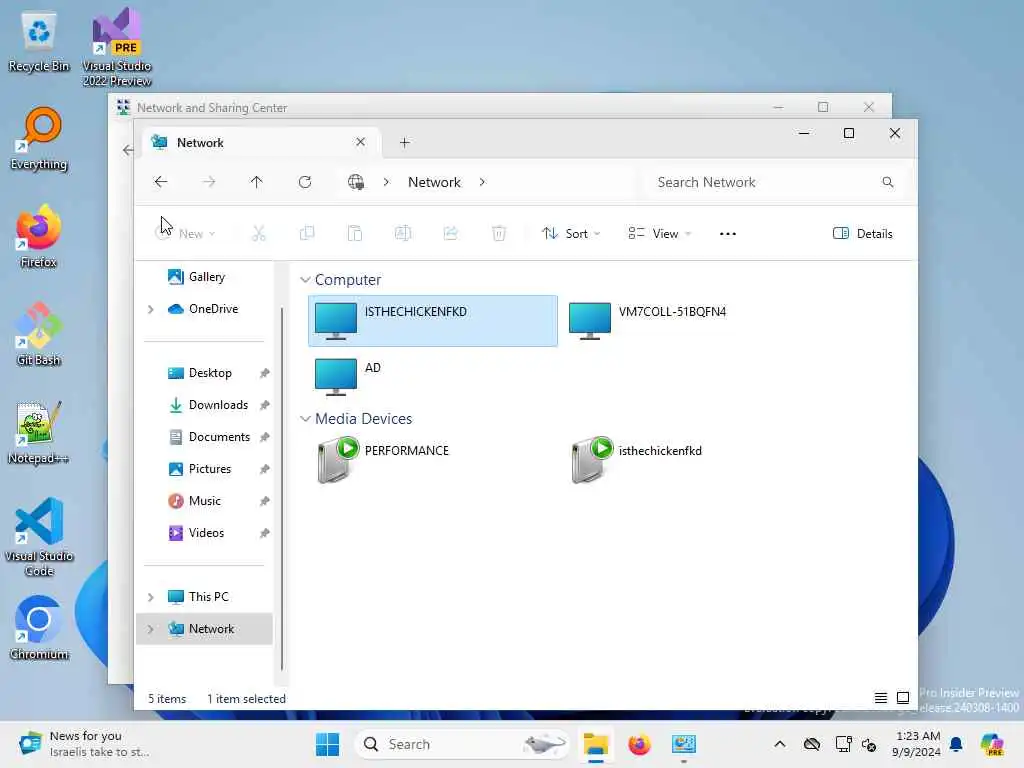The image size is (1024, 768).
Task: Open Git Bash desktop shortcut
Action: (39, 335)
